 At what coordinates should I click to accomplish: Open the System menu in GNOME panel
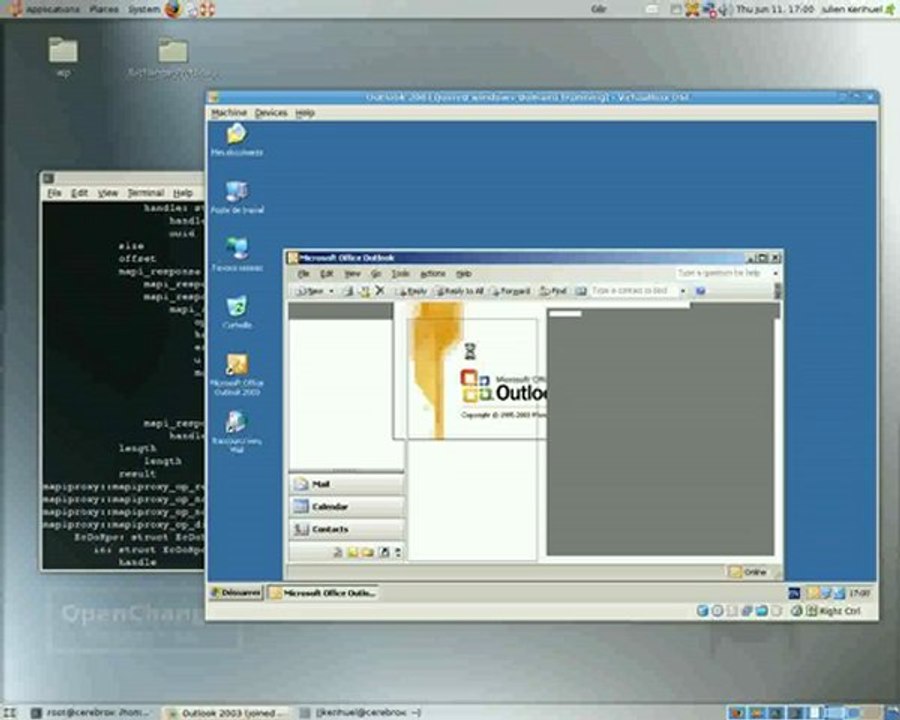point(143,9)
